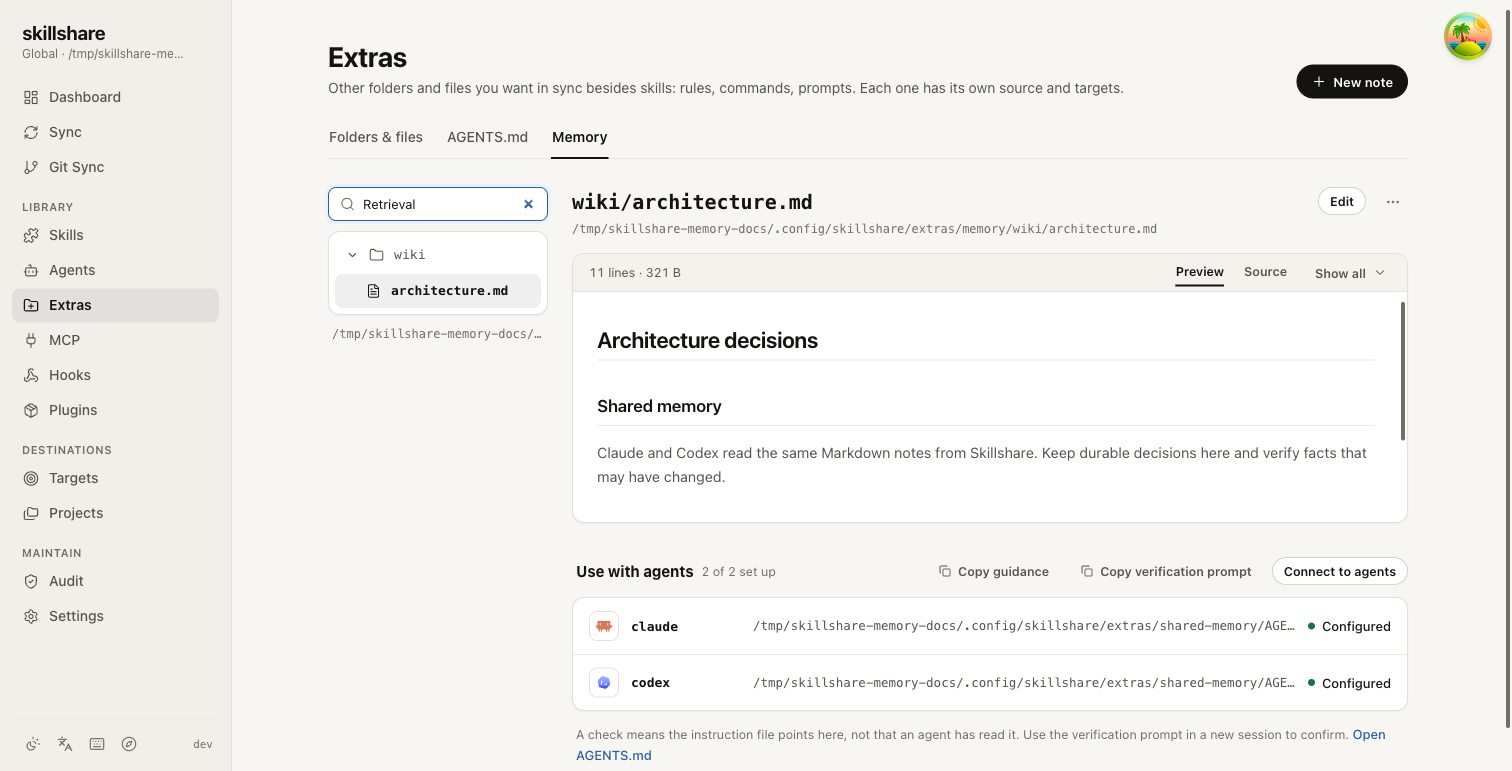Open the Show all dropdown

1350,273
